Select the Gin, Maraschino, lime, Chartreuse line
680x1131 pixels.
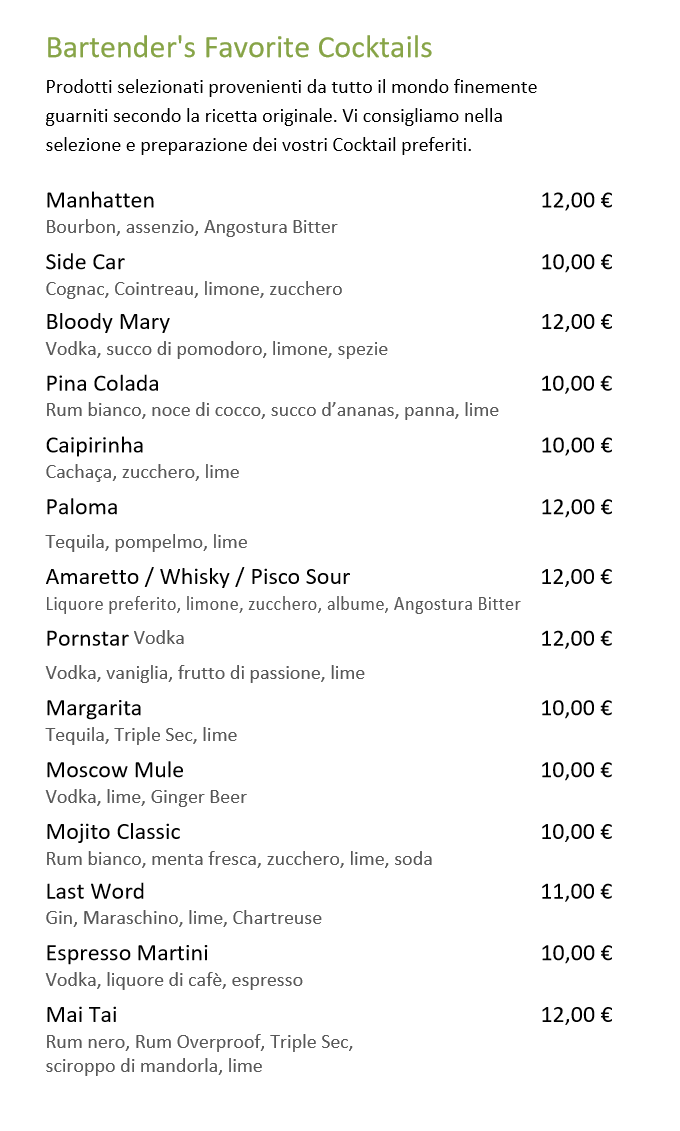(x=184, y=918)
